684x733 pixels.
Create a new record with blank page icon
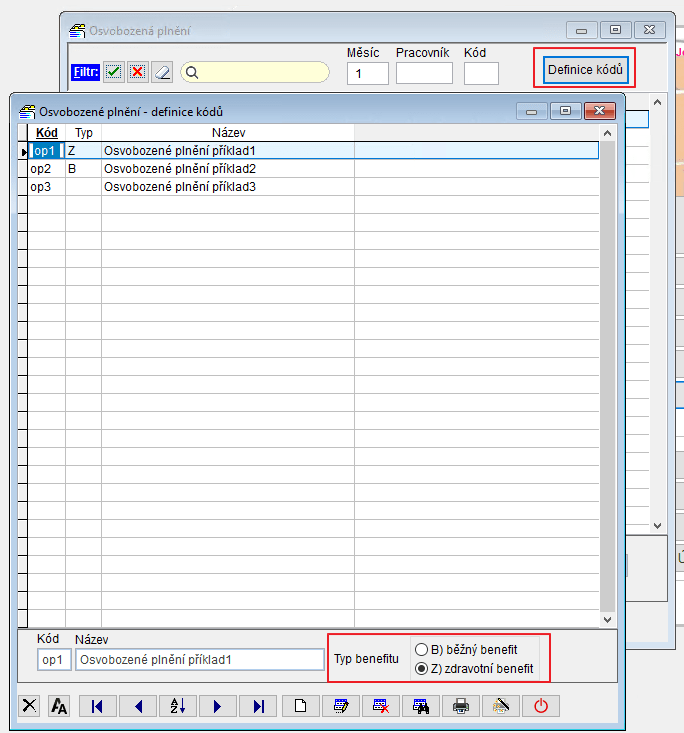[x=301, y=705]
